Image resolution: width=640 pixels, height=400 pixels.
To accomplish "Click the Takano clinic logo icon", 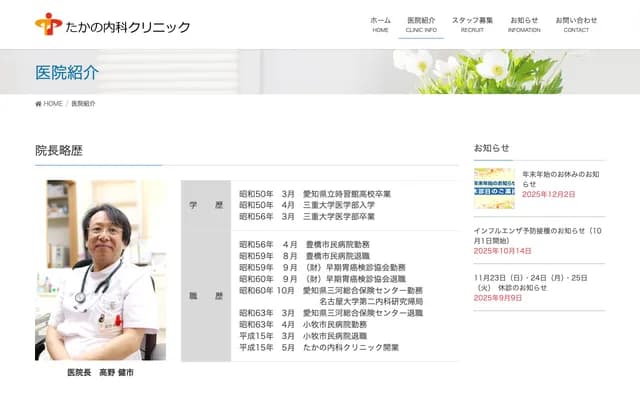I will click(49, 24).
